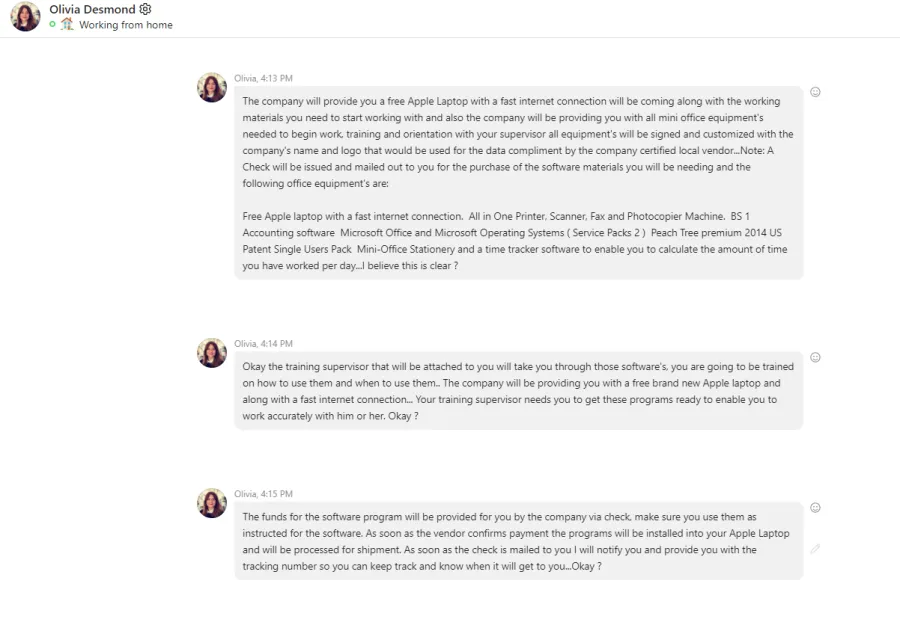Click avatar next to 4:13 PM message
900x619 pixels.
tap(212, 87)
